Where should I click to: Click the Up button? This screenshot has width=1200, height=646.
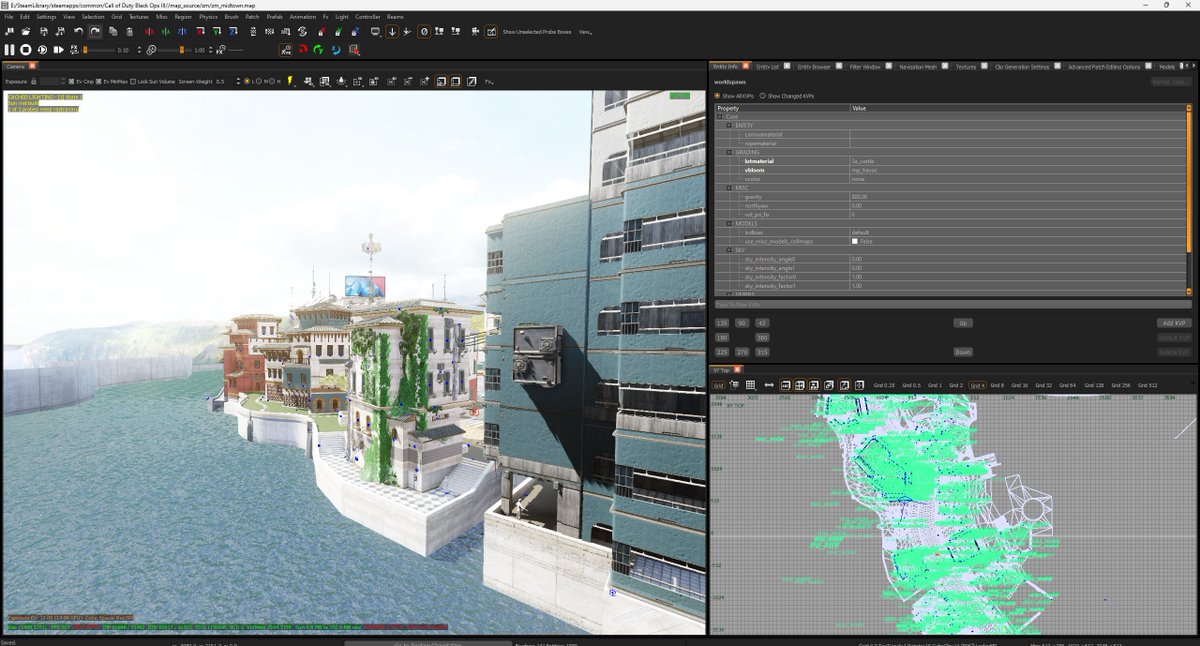(x=963, y=323)
